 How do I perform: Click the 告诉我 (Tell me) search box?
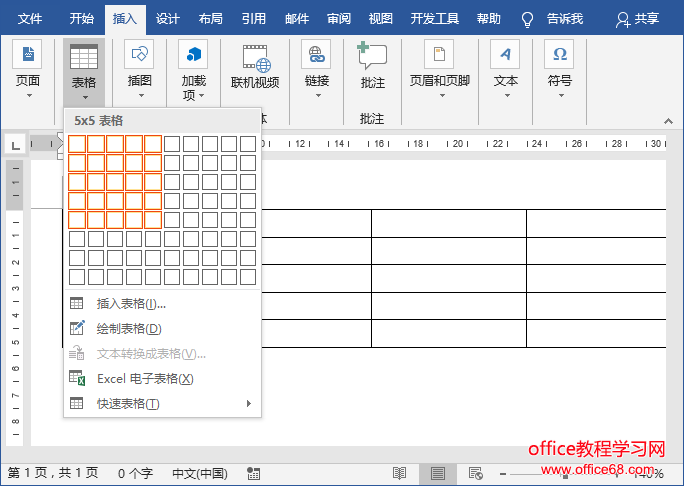[565, 19]
